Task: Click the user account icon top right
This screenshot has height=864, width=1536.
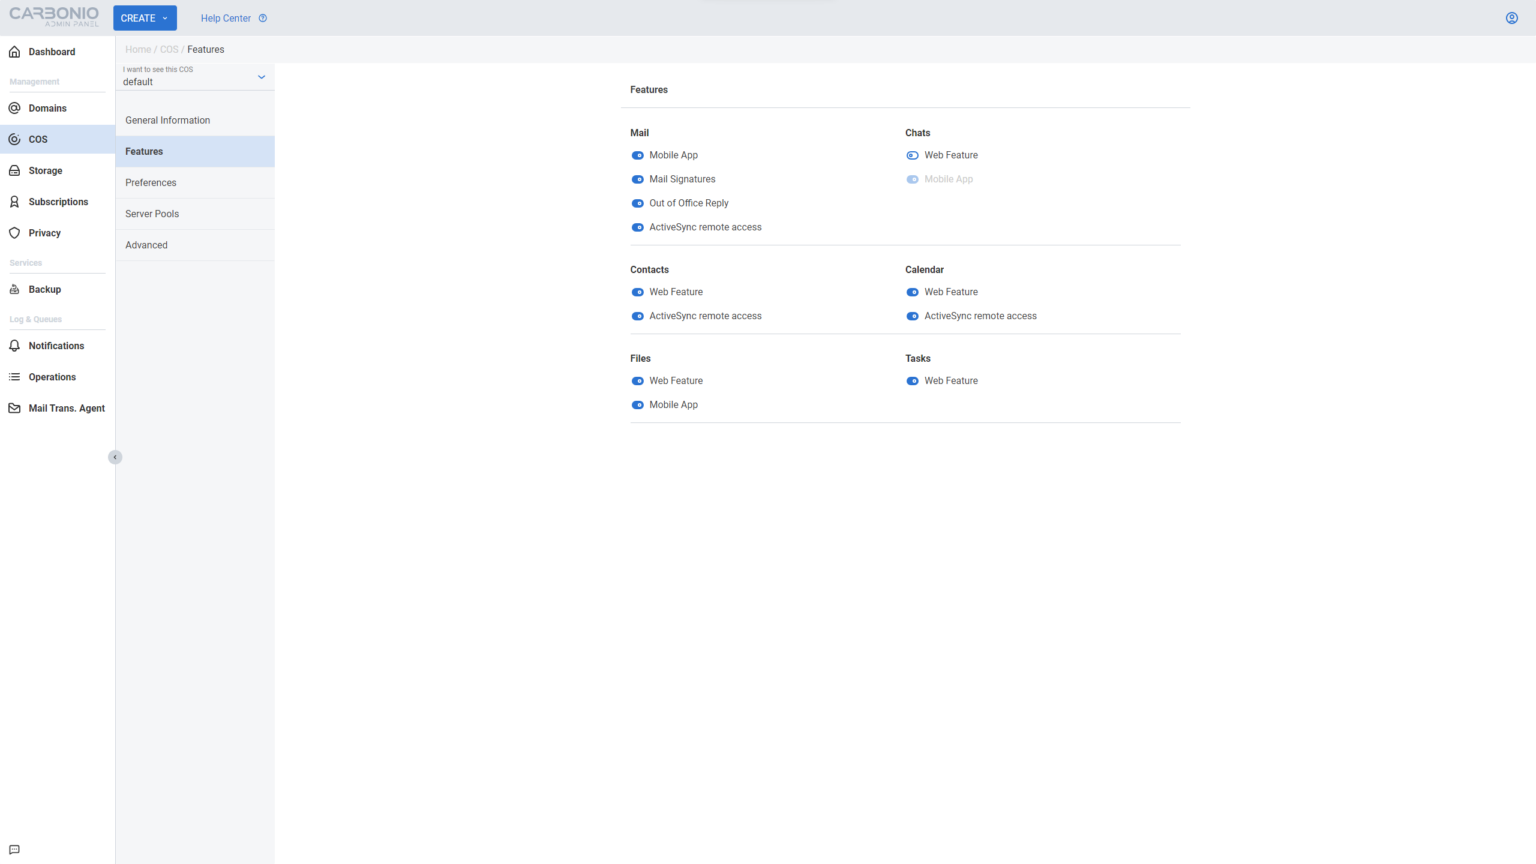Action: pos(1511,17)
